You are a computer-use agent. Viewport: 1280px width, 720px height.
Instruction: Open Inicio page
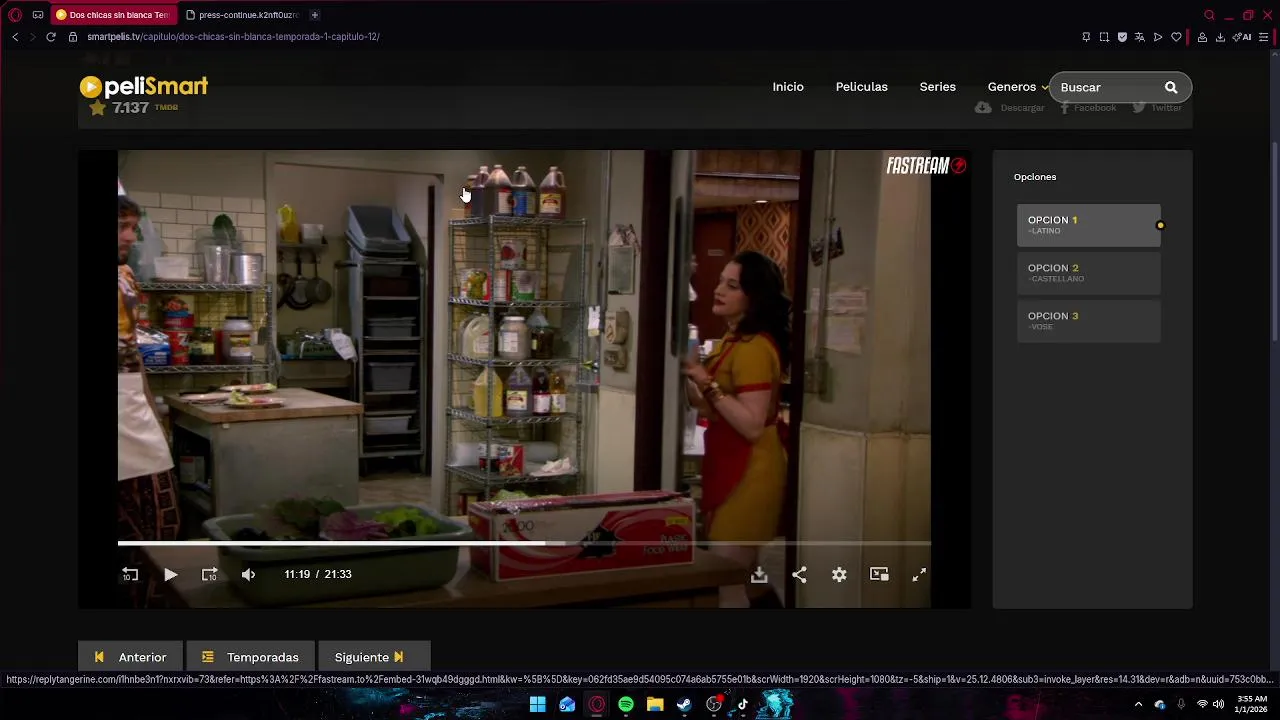(788, 87)
